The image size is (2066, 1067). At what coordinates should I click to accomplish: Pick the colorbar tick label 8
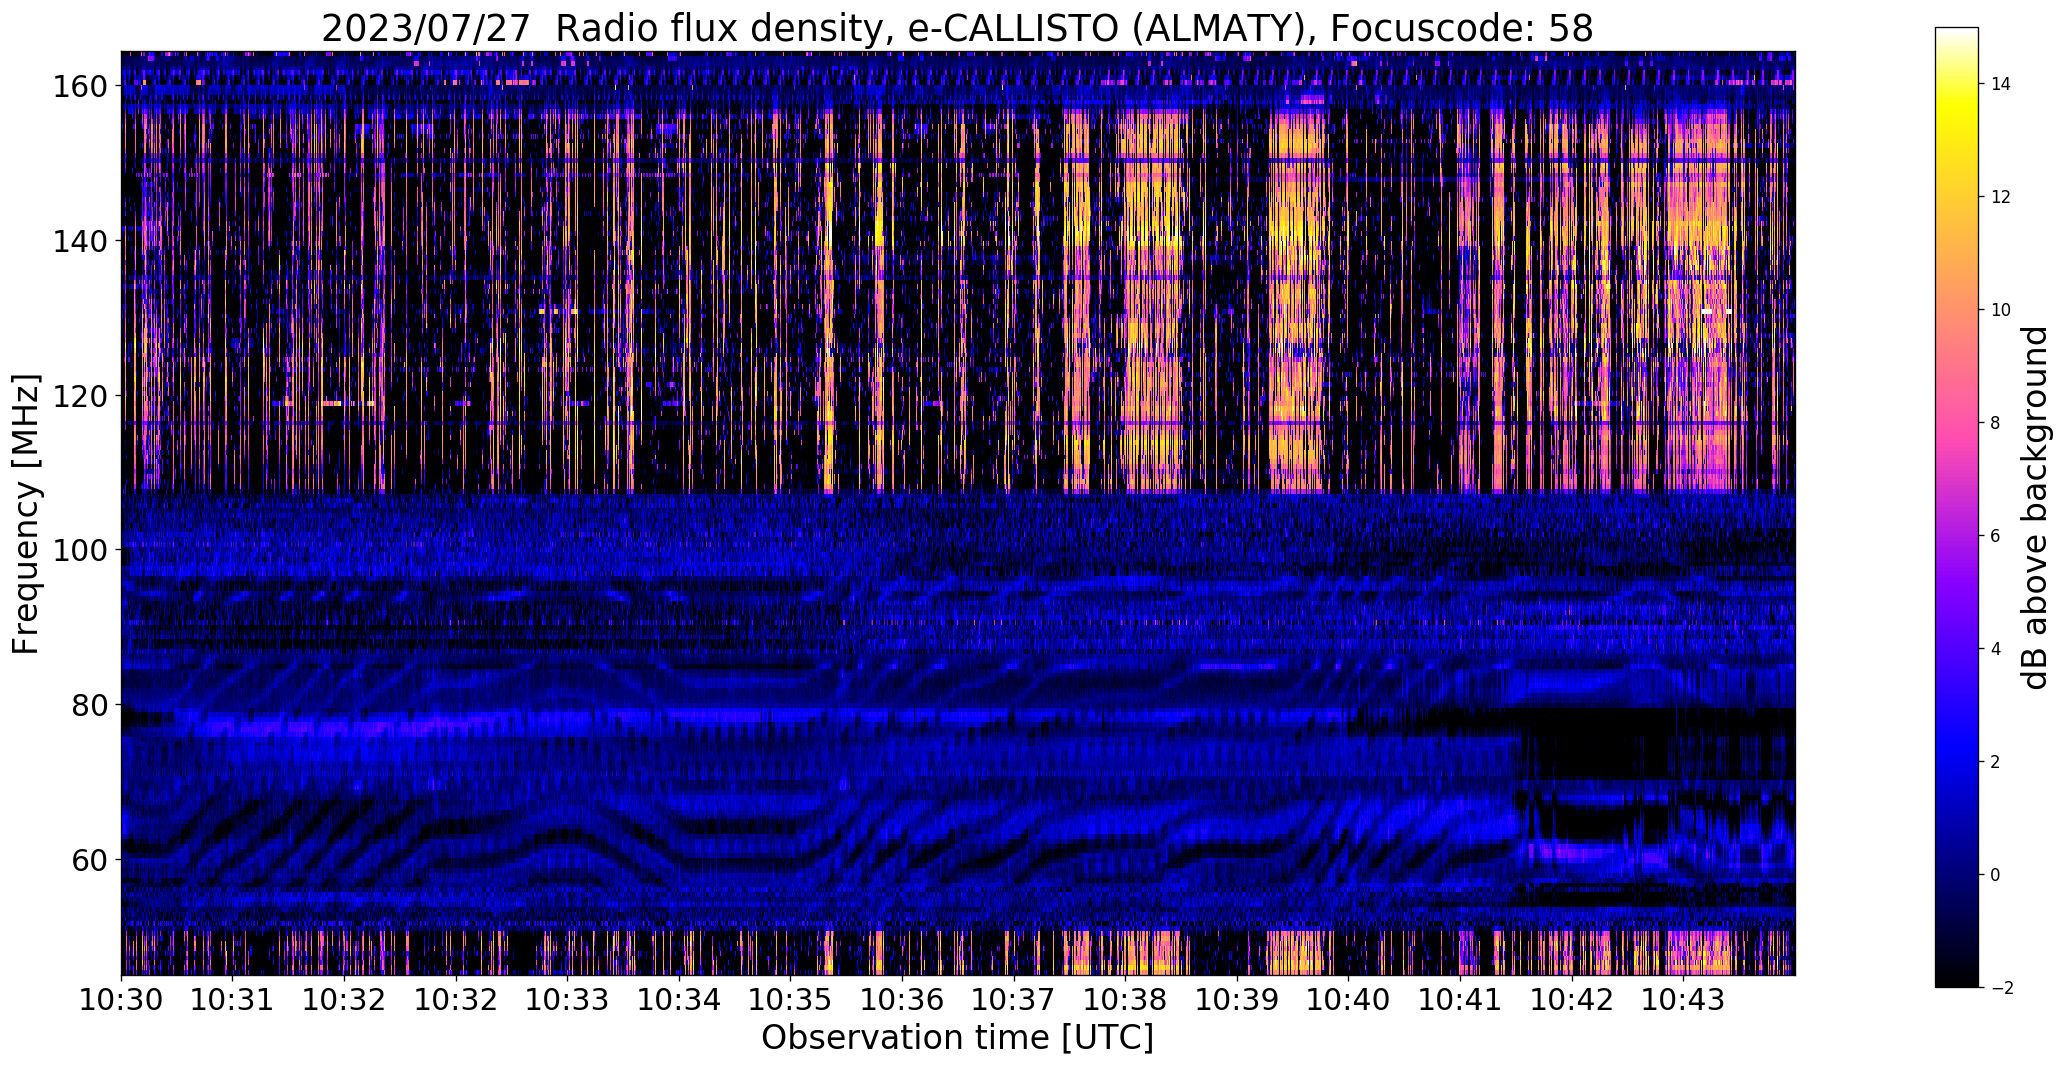[1996, 423]
